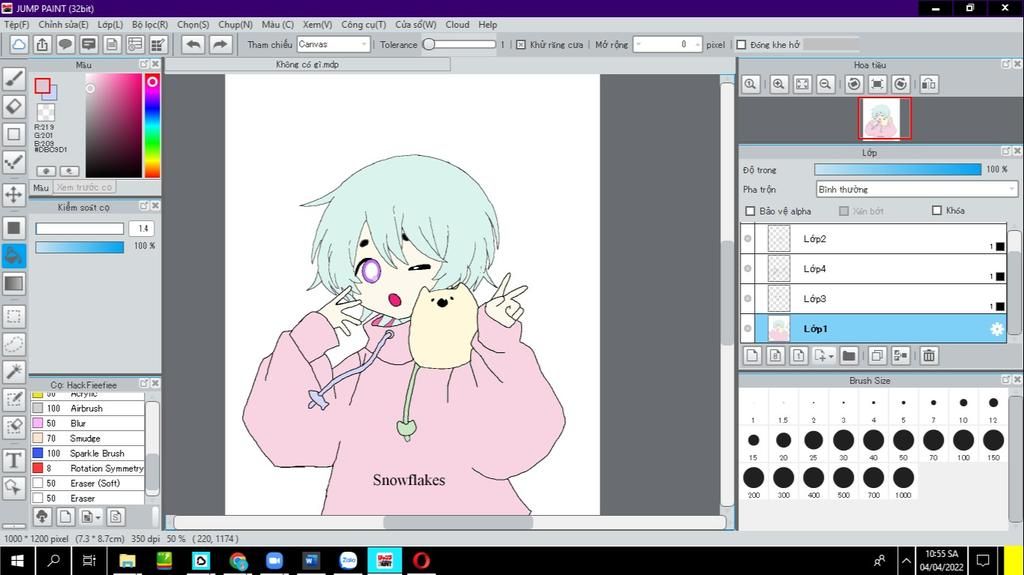The width and height of the screenshot is (1024, 575).
Task: Rotate the canvas left in the Navigator
Action: click(x=854, y=84)
